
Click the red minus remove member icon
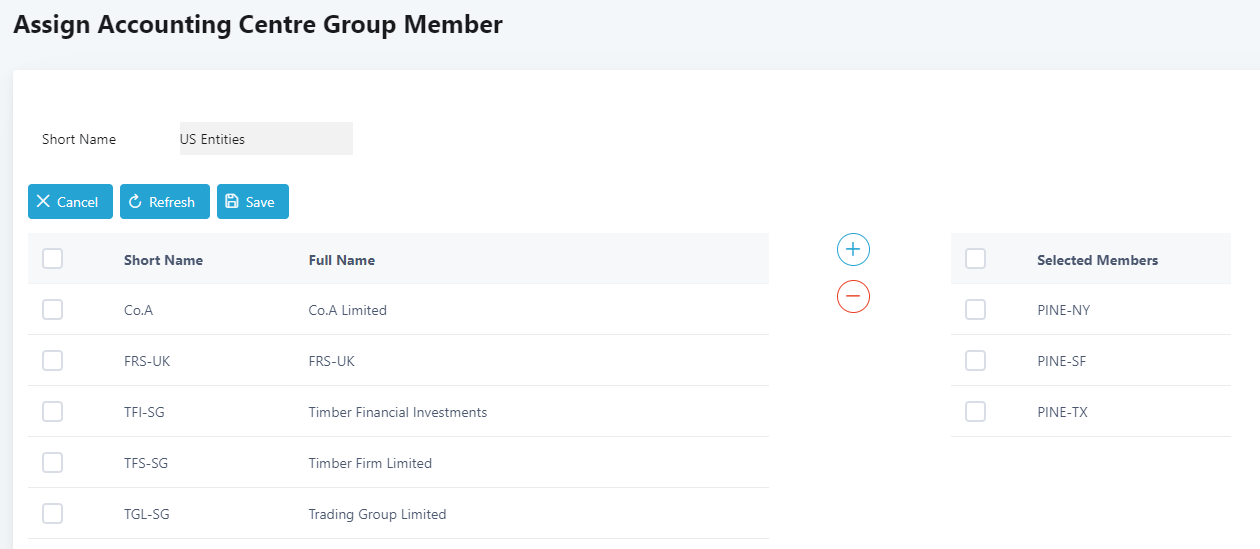[x=853, y=296]
